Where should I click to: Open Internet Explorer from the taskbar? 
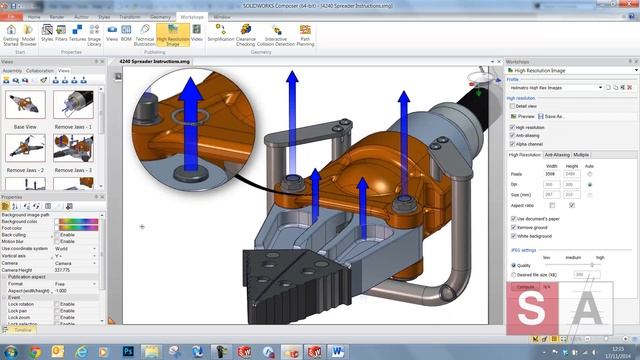[x=81, y=351]
